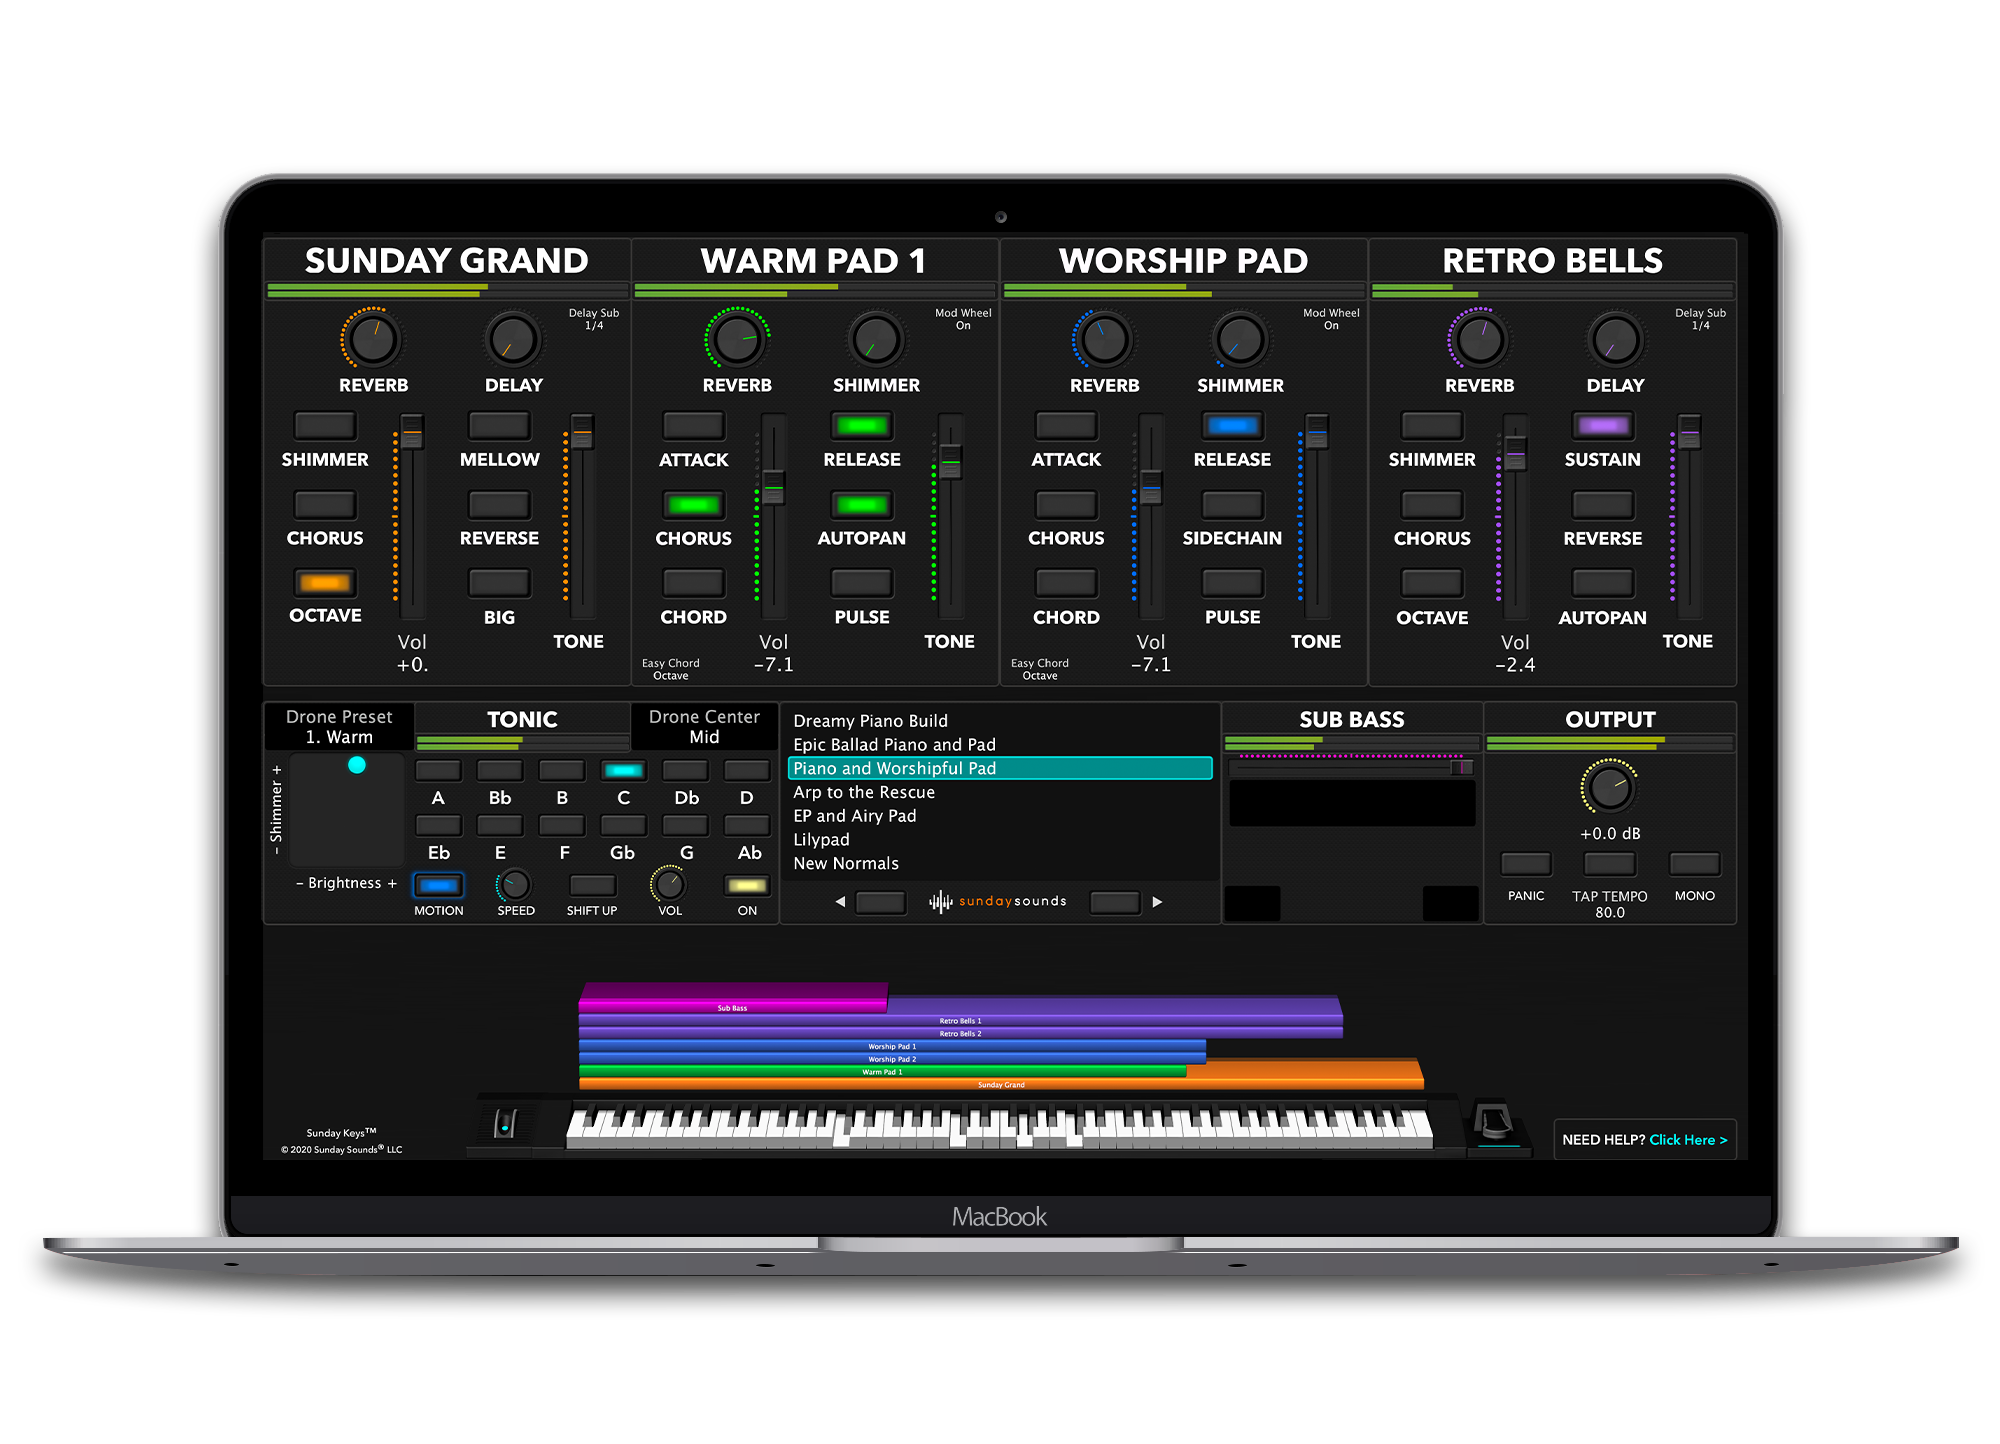Adjust Sunday Grand Vol fader

(x=412, y=433)
